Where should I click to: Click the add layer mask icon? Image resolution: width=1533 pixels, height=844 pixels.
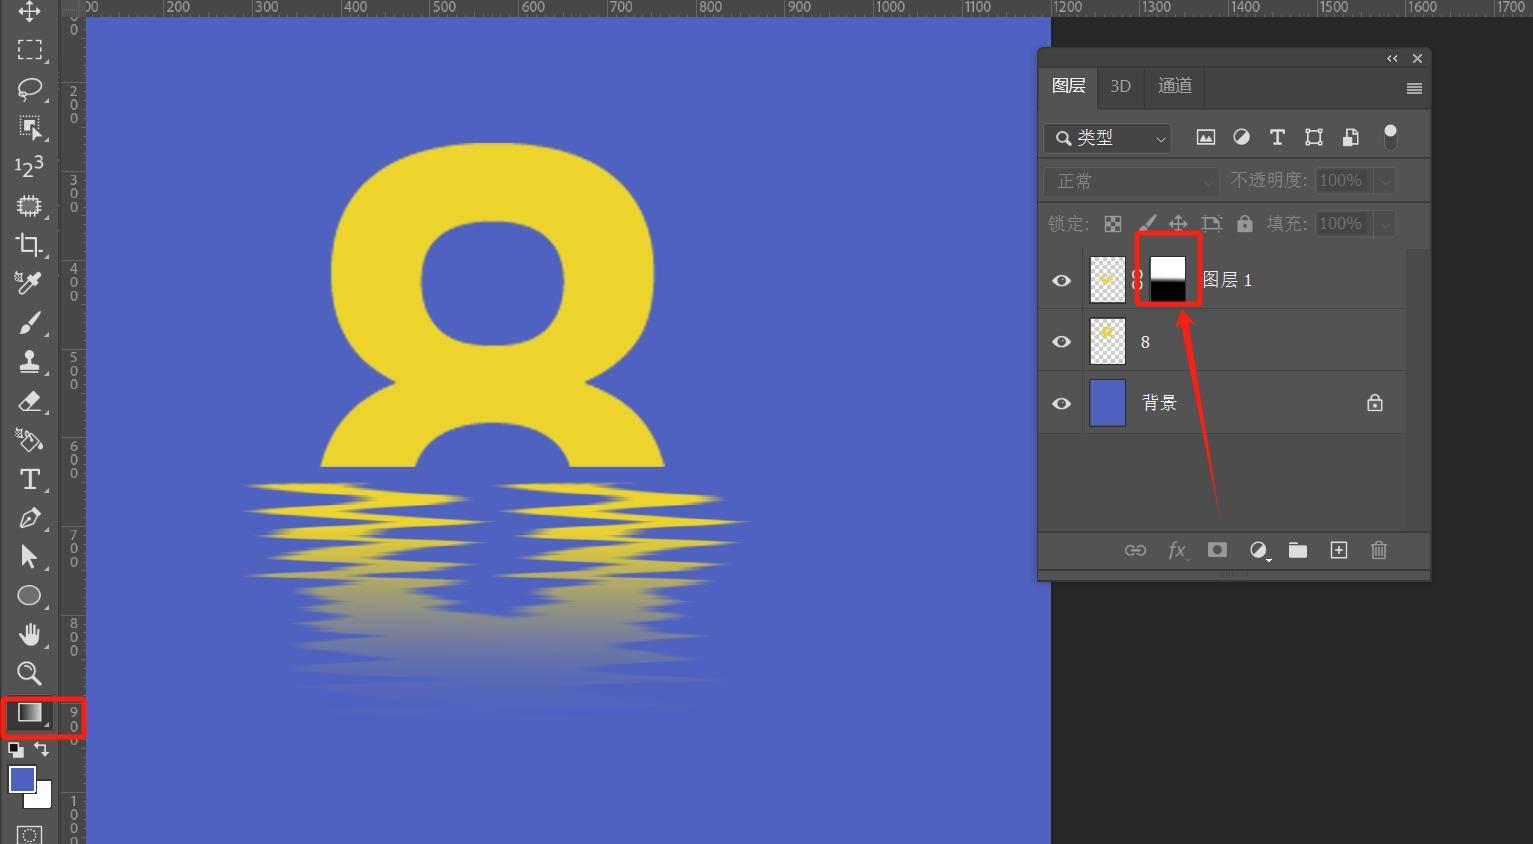(1217, 550)
